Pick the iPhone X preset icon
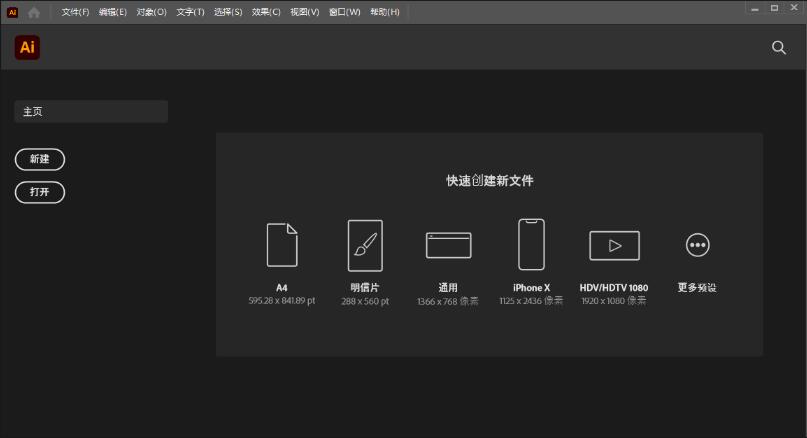 point(531,245)
